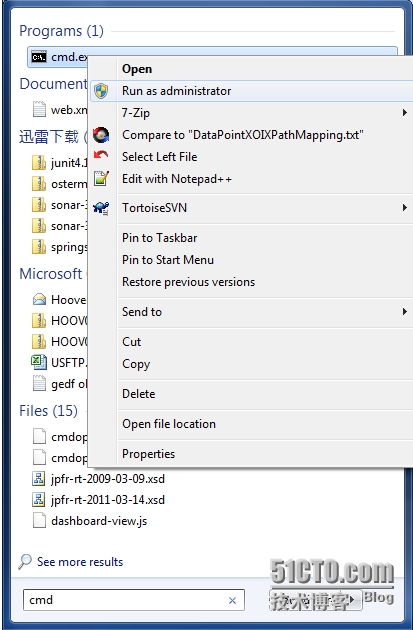The image size is (413, 630).
Task: Select the jpfr-rt-2011-03-14.xsd file name
Action: point(108,500)
